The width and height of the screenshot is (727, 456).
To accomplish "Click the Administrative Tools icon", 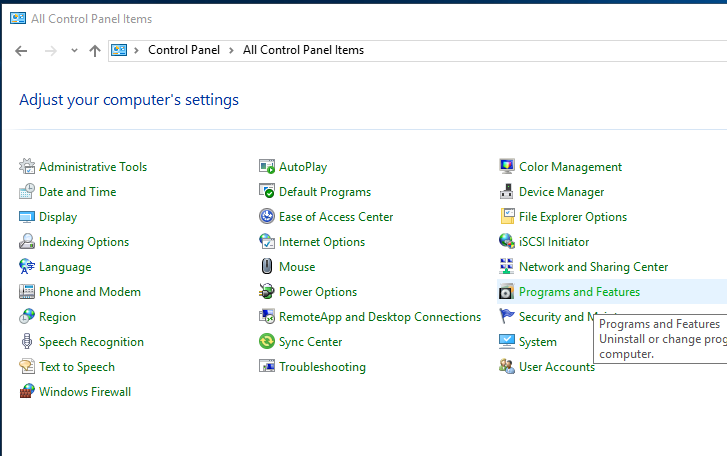I will pyautogui.click(x=27, y=167).
